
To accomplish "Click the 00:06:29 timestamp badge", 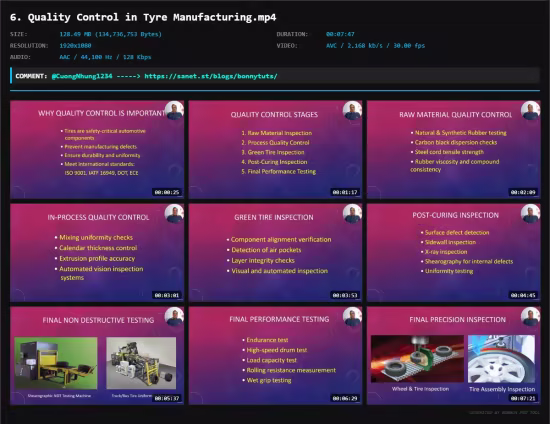I will [345, 398].
